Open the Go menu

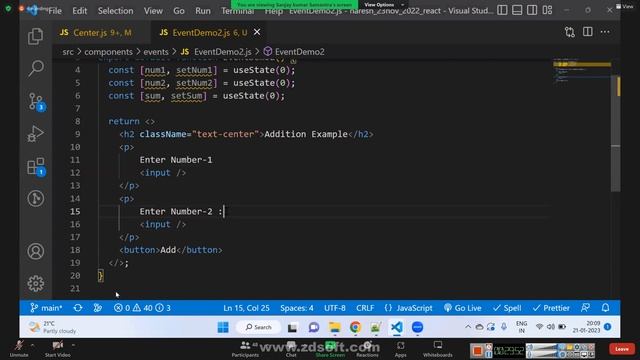[179, 11]
